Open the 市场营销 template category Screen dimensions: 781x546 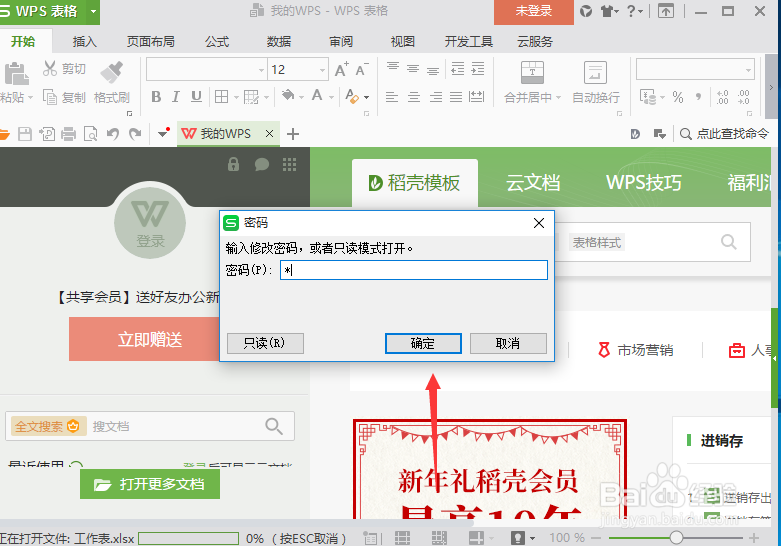636,350
